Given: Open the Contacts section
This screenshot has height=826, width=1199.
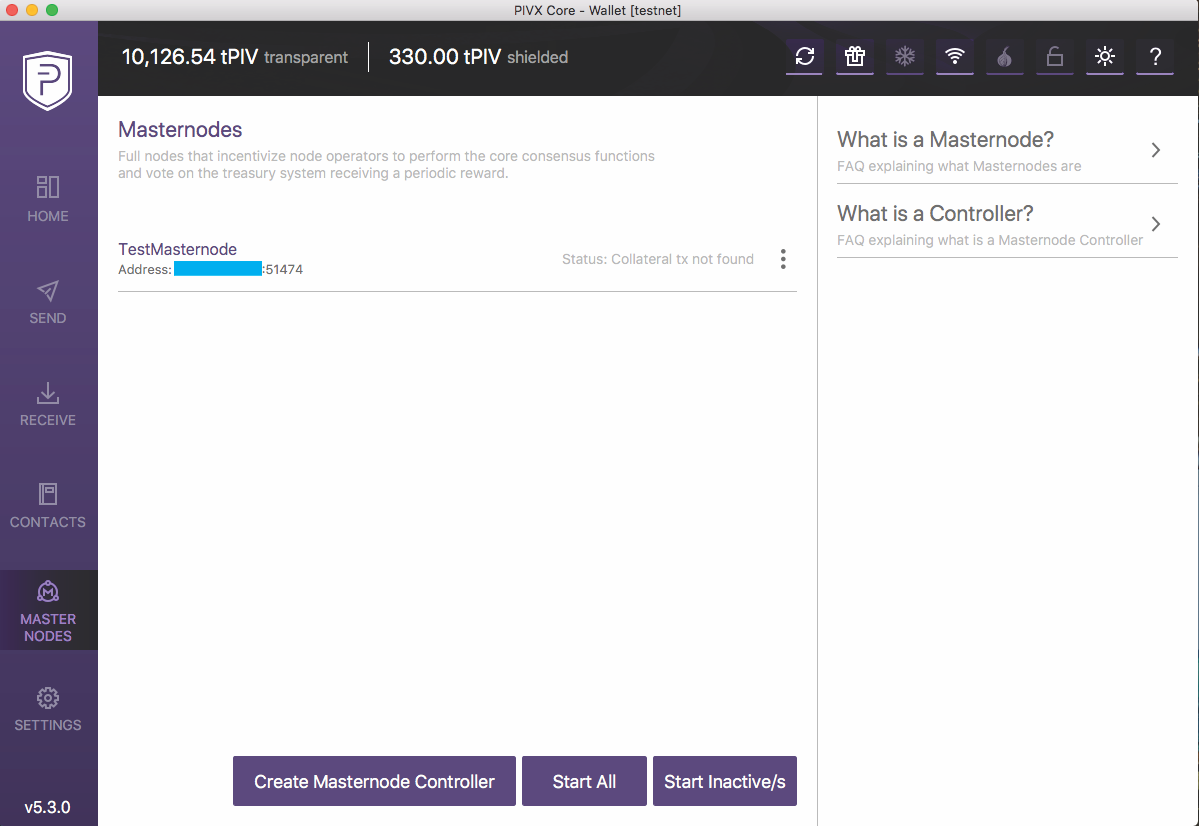Looking at the screenshot, I should (x=47, y=506).
